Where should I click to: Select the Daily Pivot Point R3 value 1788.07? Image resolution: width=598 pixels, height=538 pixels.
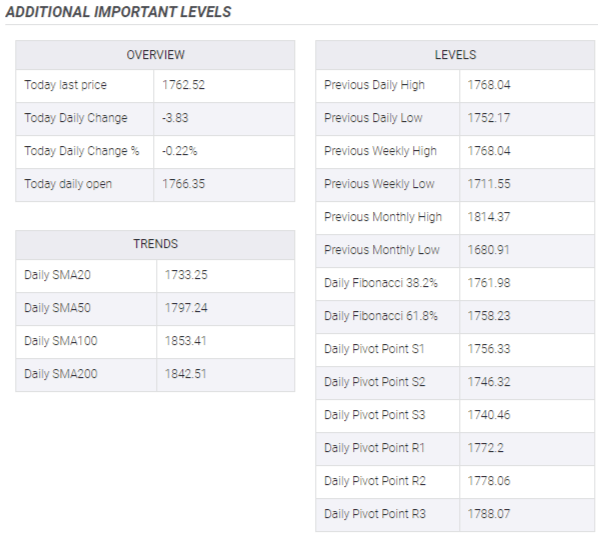click(489, 514)
